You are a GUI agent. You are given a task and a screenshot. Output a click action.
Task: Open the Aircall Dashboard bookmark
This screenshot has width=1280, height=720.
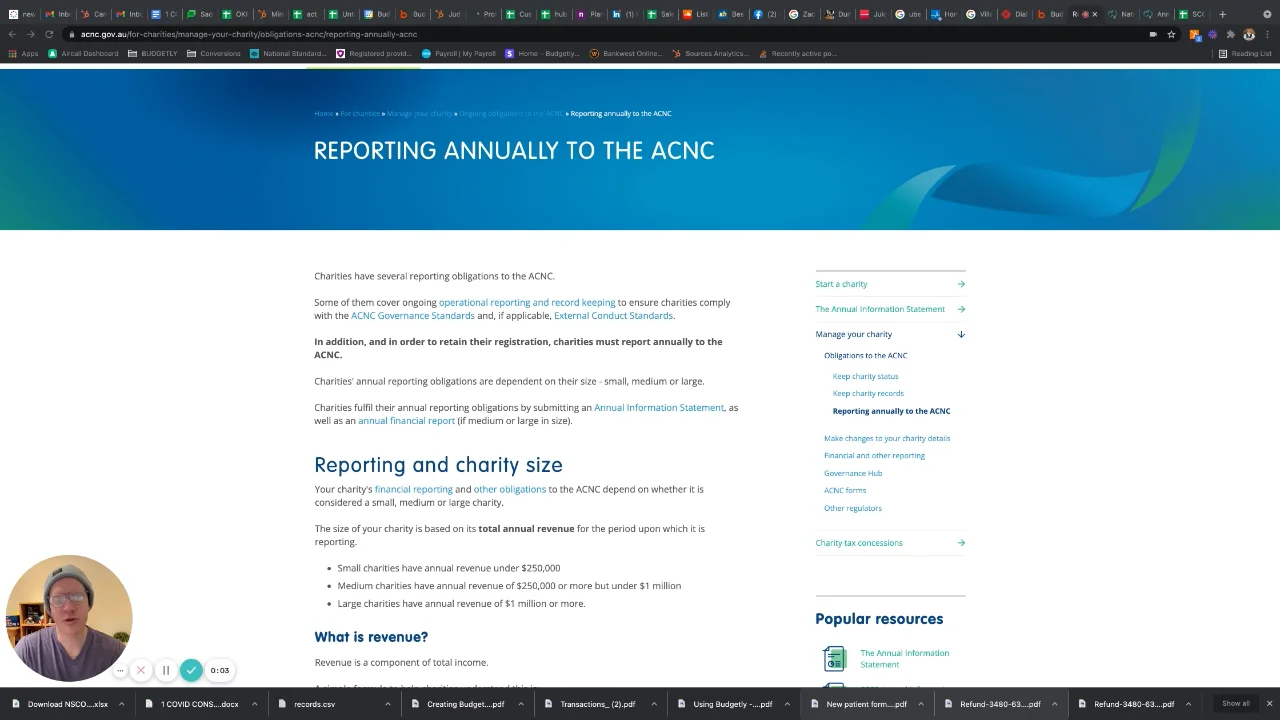pos(83,53)
